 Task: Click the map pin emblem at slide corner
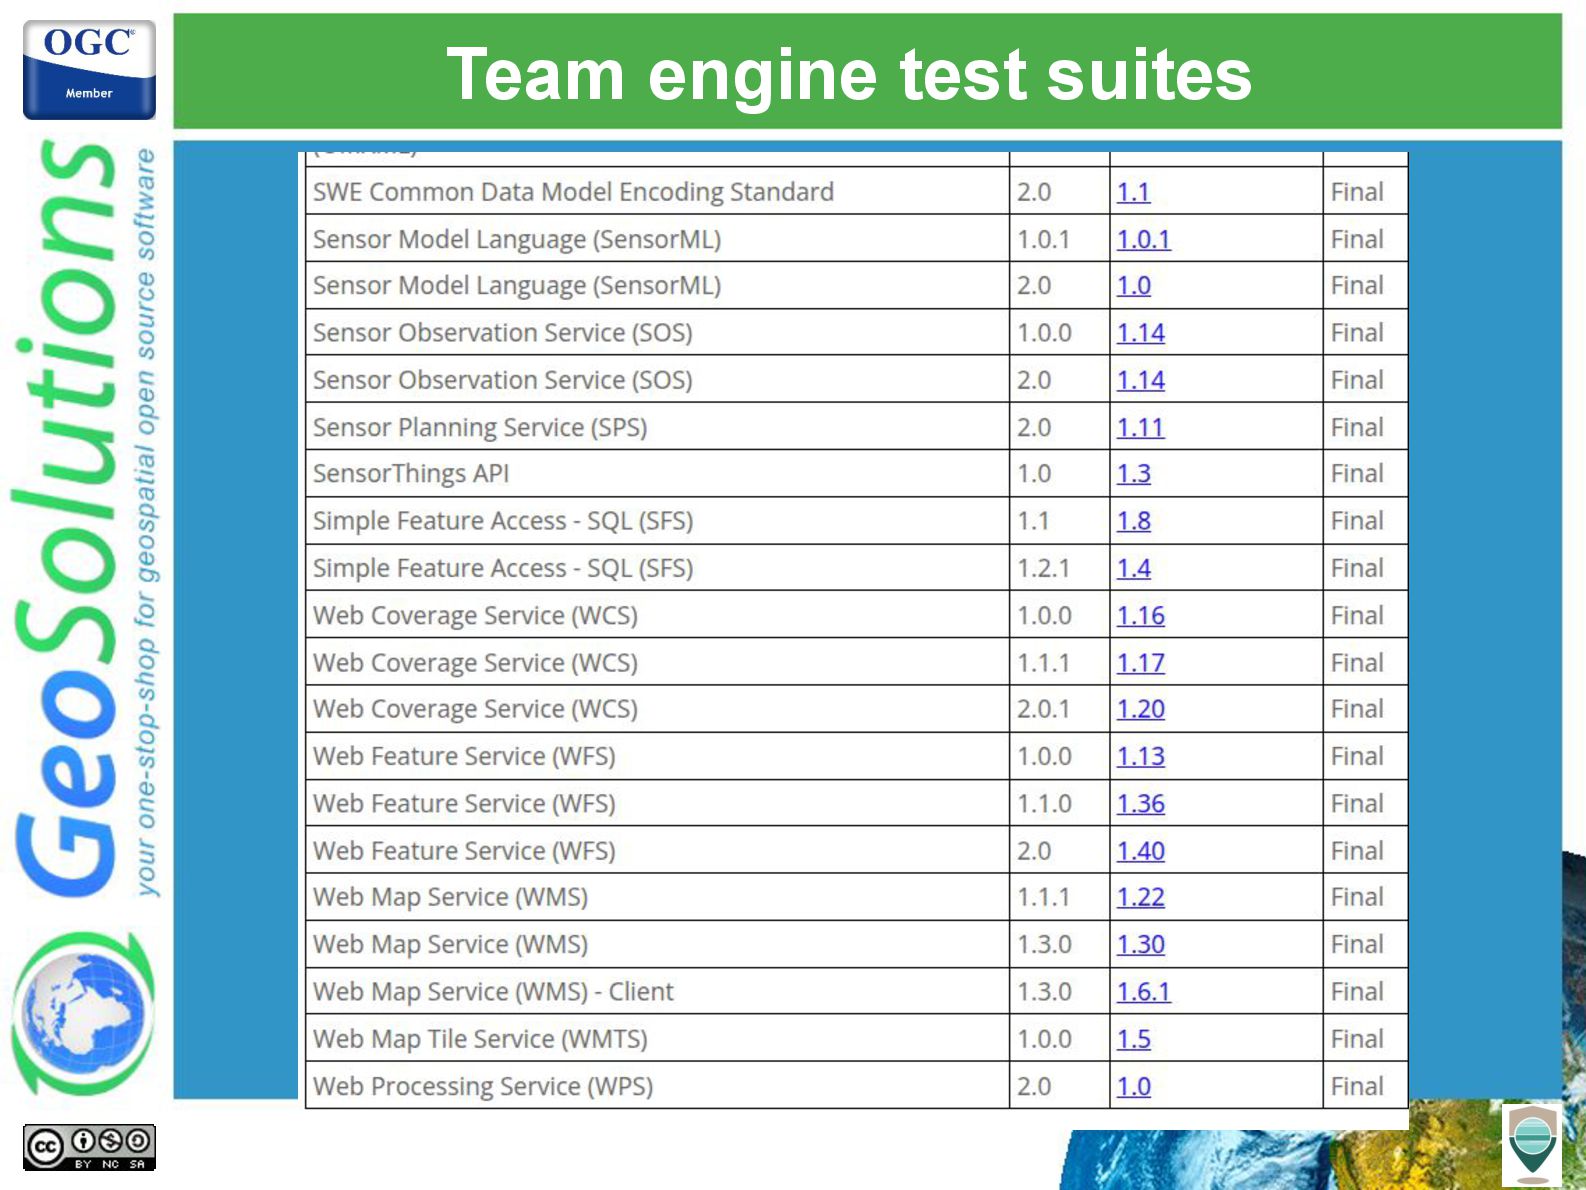coord(1531,1144)
